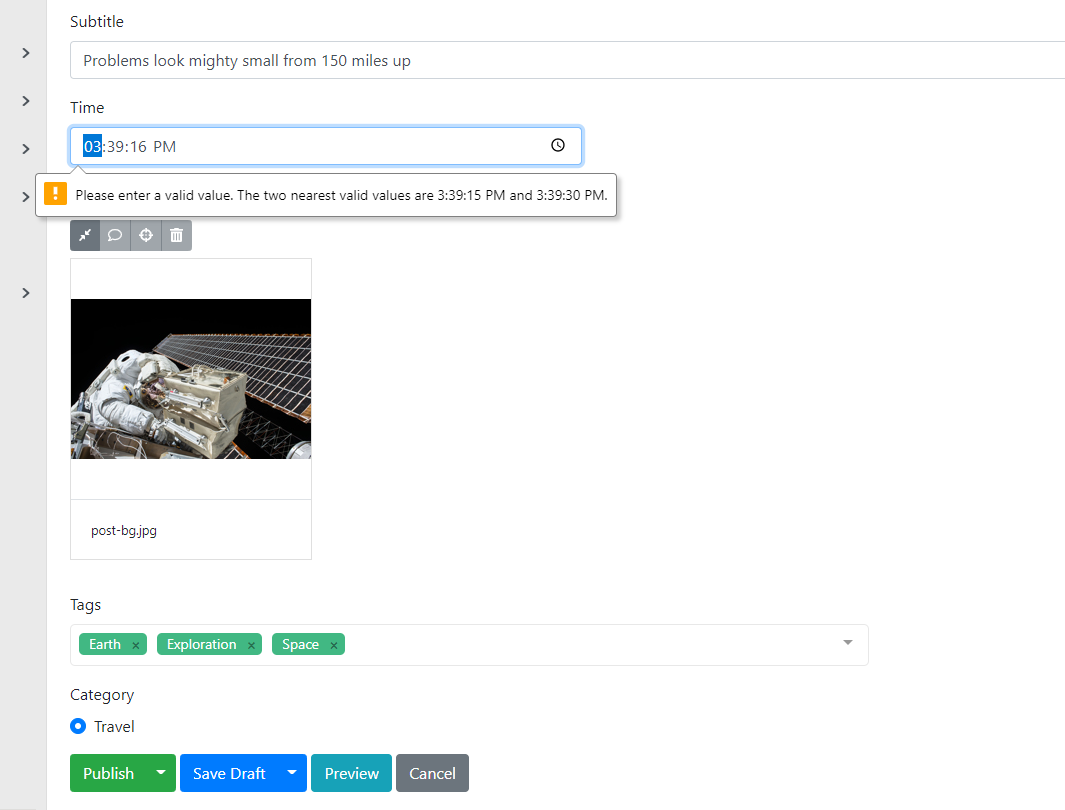1065x810 pixels.
Task: Open the Save Draft options dropdown arrow
Action: click(292, 773)
